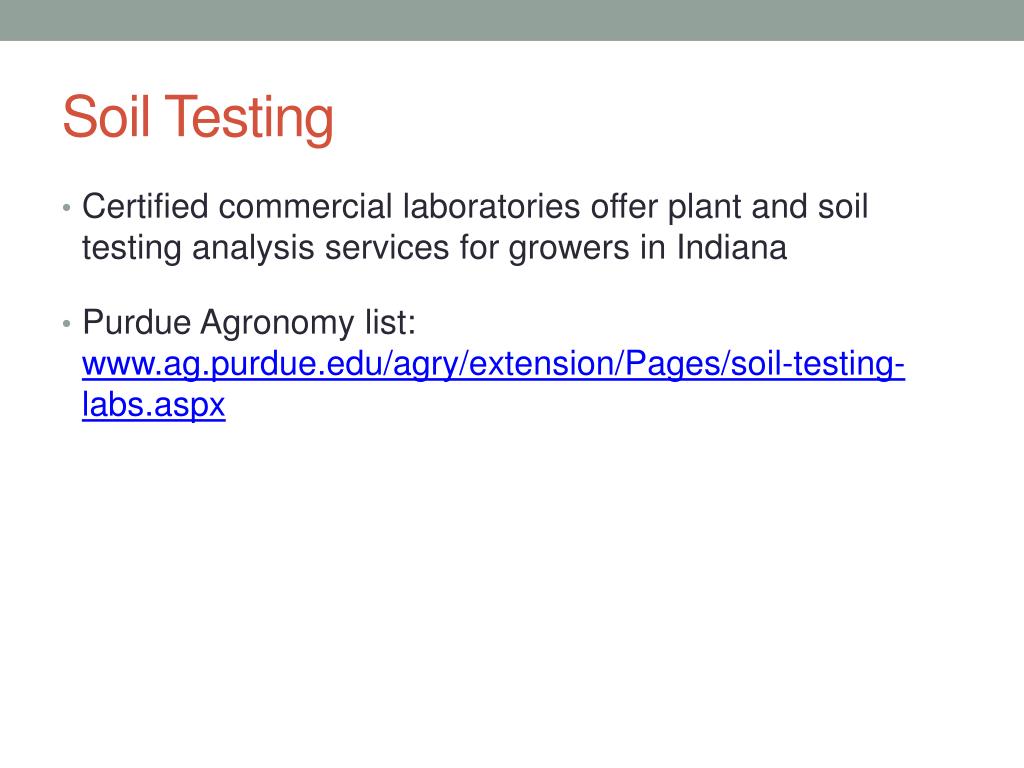Select the 'Soil Testing' slide title
The width and height of the screenshot is (1024, 768).
pos(198,118)
